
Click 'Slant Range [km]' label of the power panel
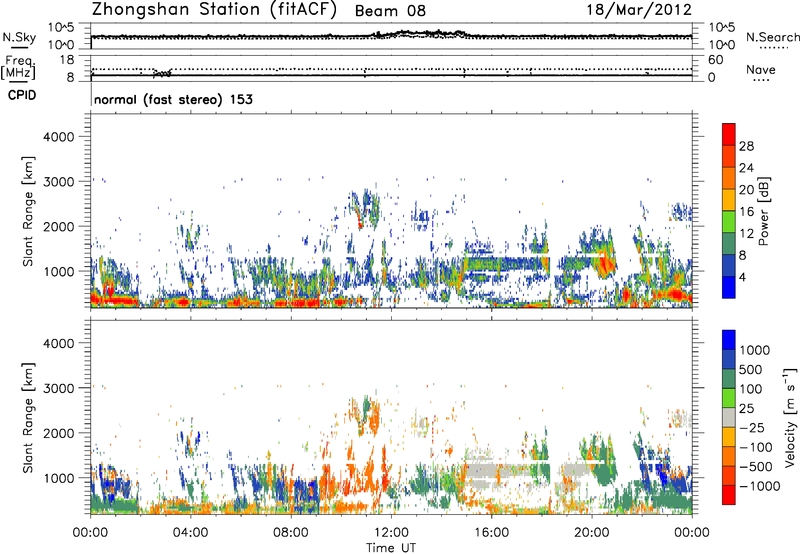(29, 211)
